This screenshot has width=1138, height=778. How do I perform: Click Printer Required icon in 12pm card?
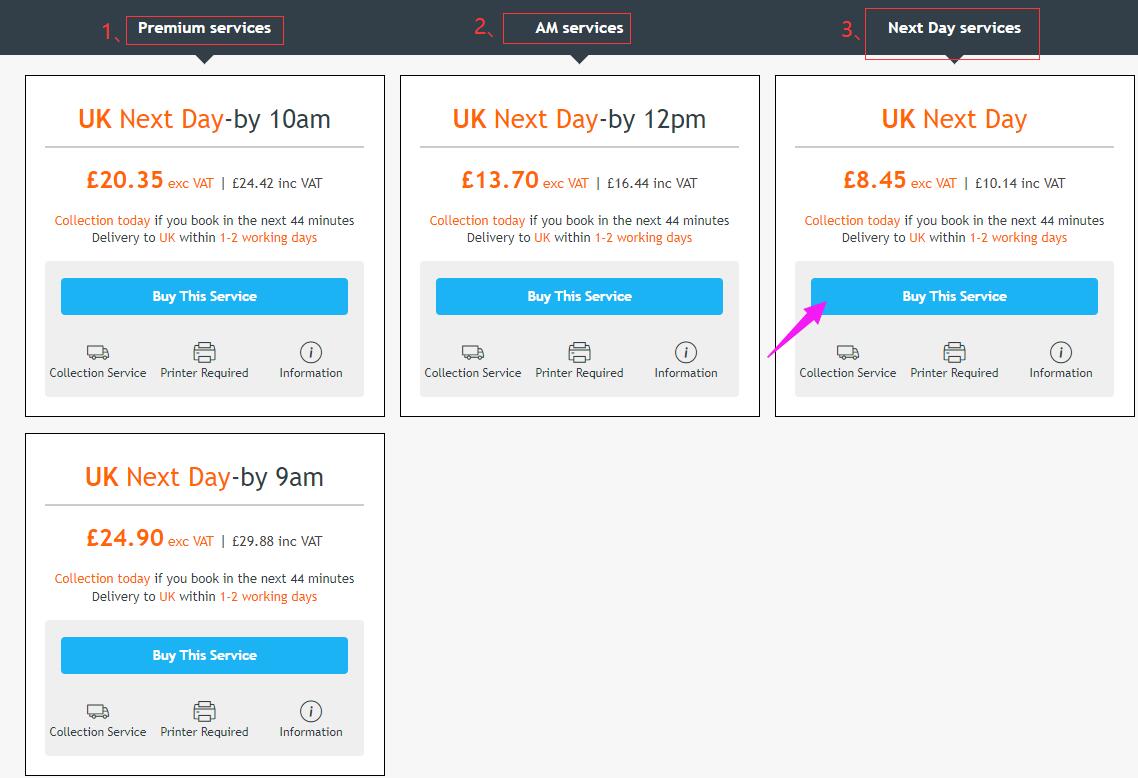(x=579, y=352)
